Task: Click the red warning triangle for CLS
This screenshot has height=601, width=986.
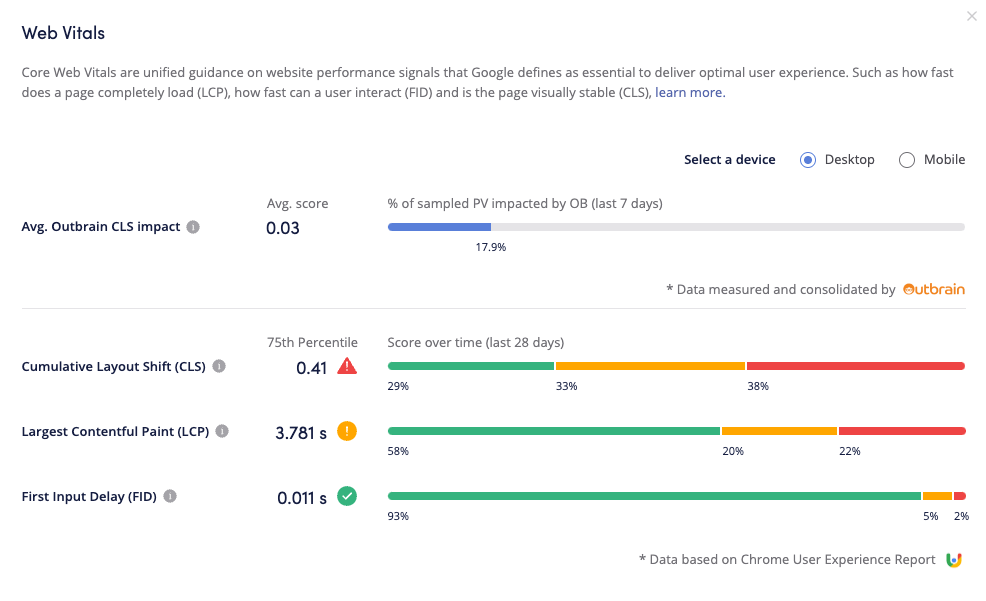Action: click(347, 366)
